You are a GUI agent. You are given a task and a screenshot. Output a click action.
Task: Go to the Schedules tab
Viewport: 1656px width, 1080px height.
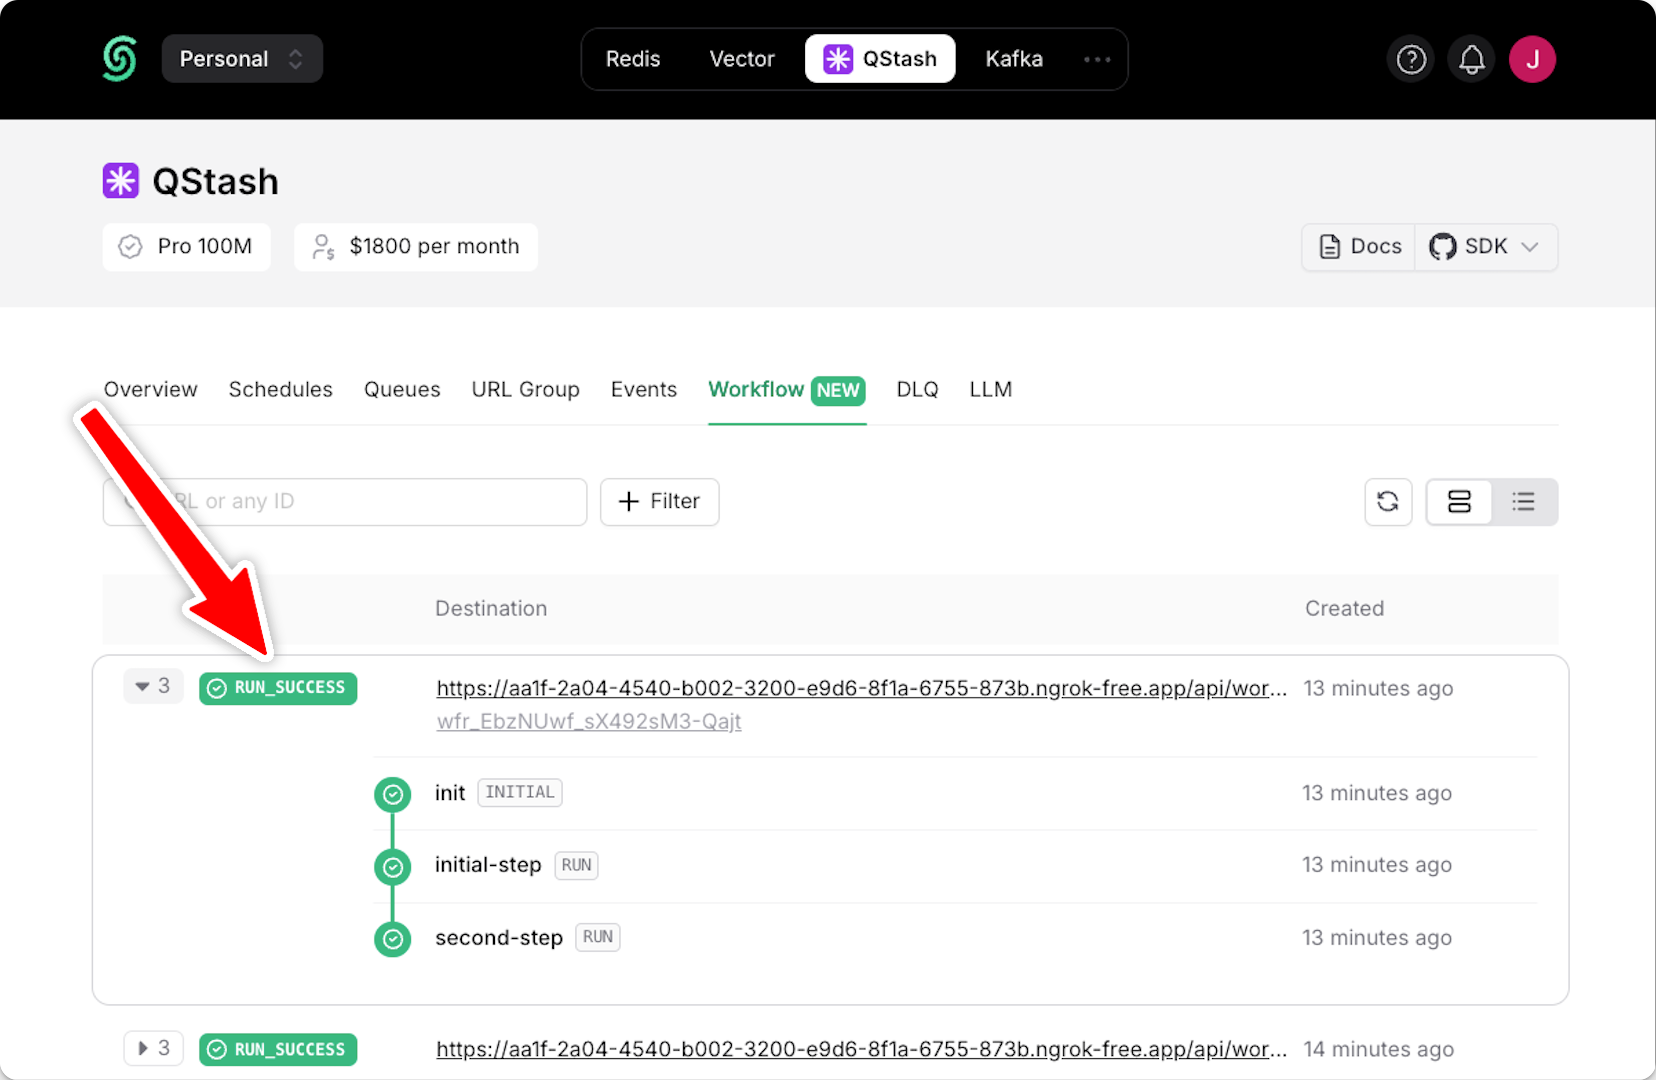(x=281, y=389)
